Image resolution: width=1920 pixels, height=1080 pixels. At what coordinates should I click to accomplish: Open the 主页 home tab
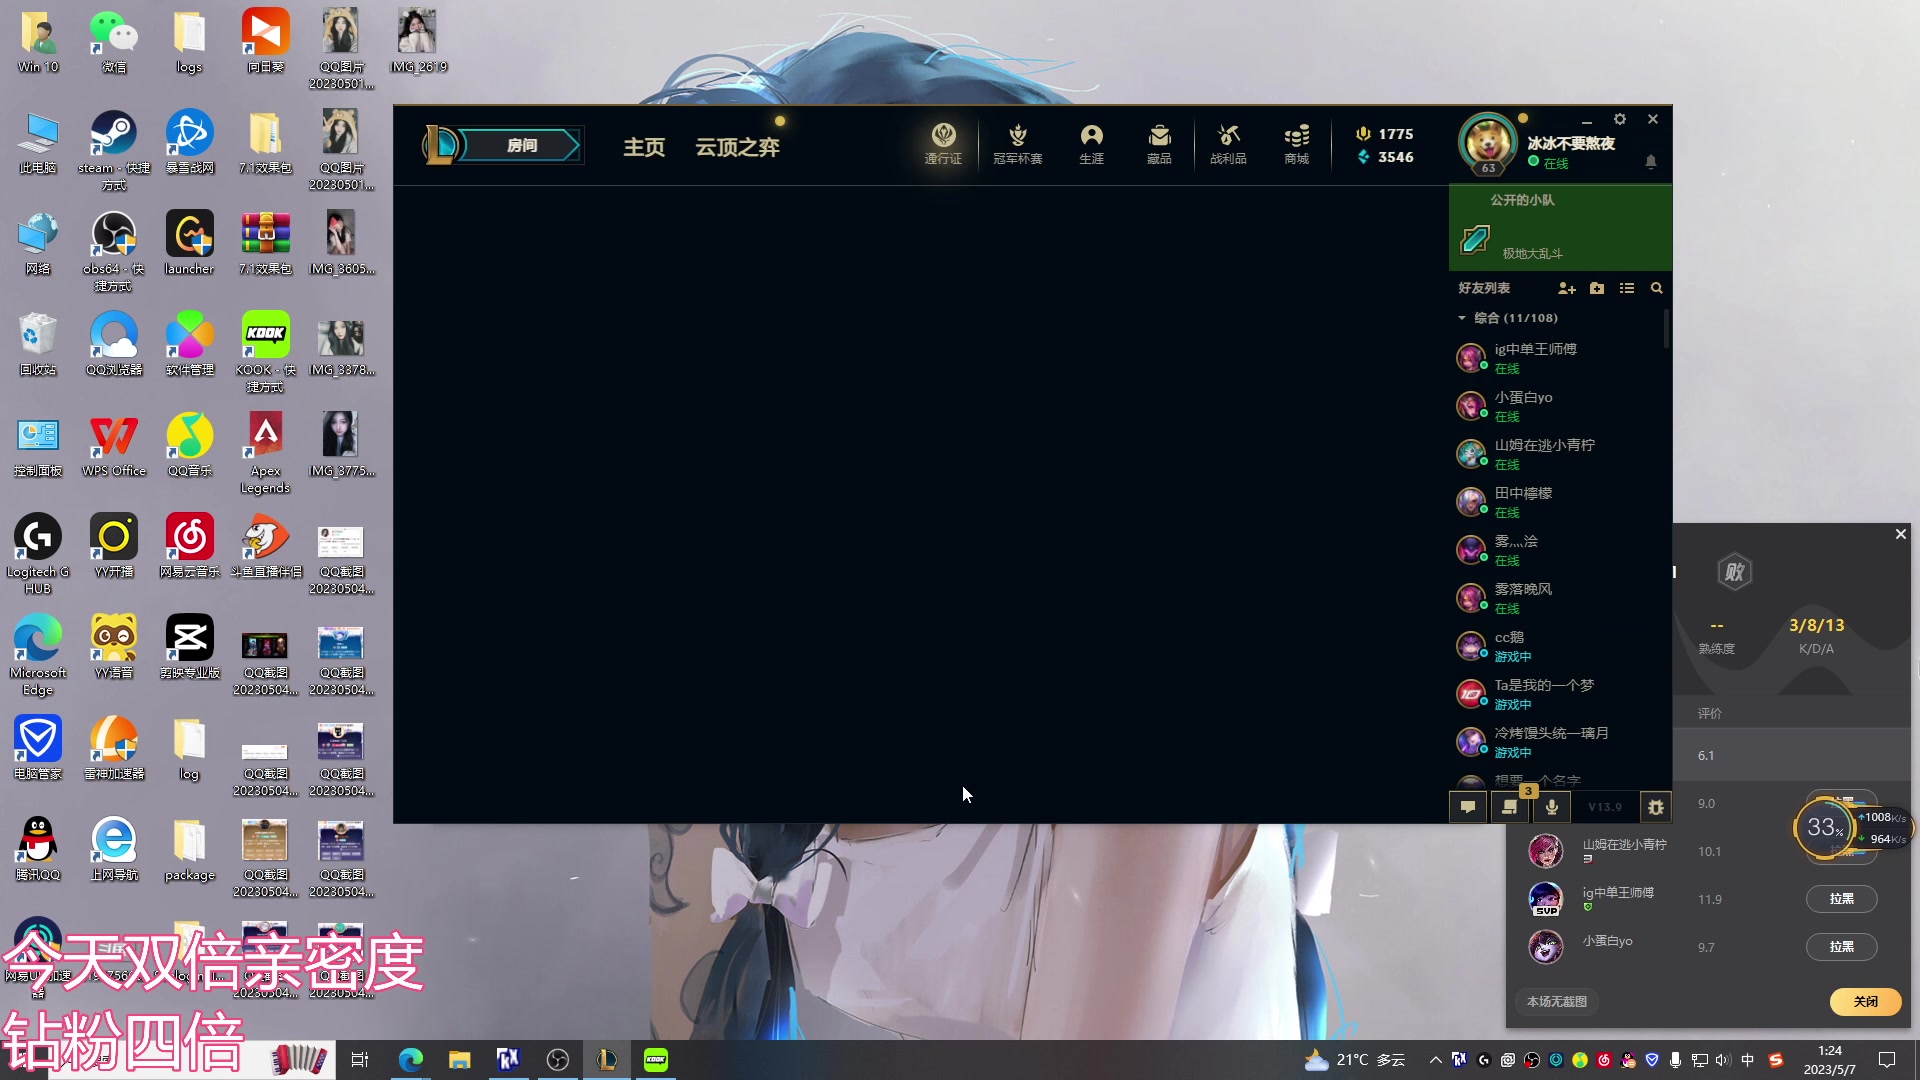coord(644,147)
